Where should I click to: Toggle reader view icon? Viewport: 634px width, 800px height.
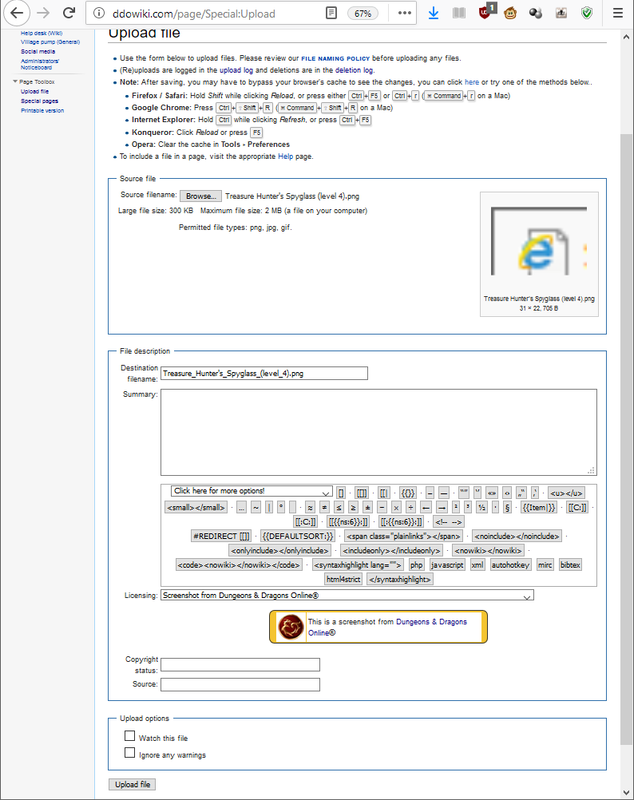[332, 13]
